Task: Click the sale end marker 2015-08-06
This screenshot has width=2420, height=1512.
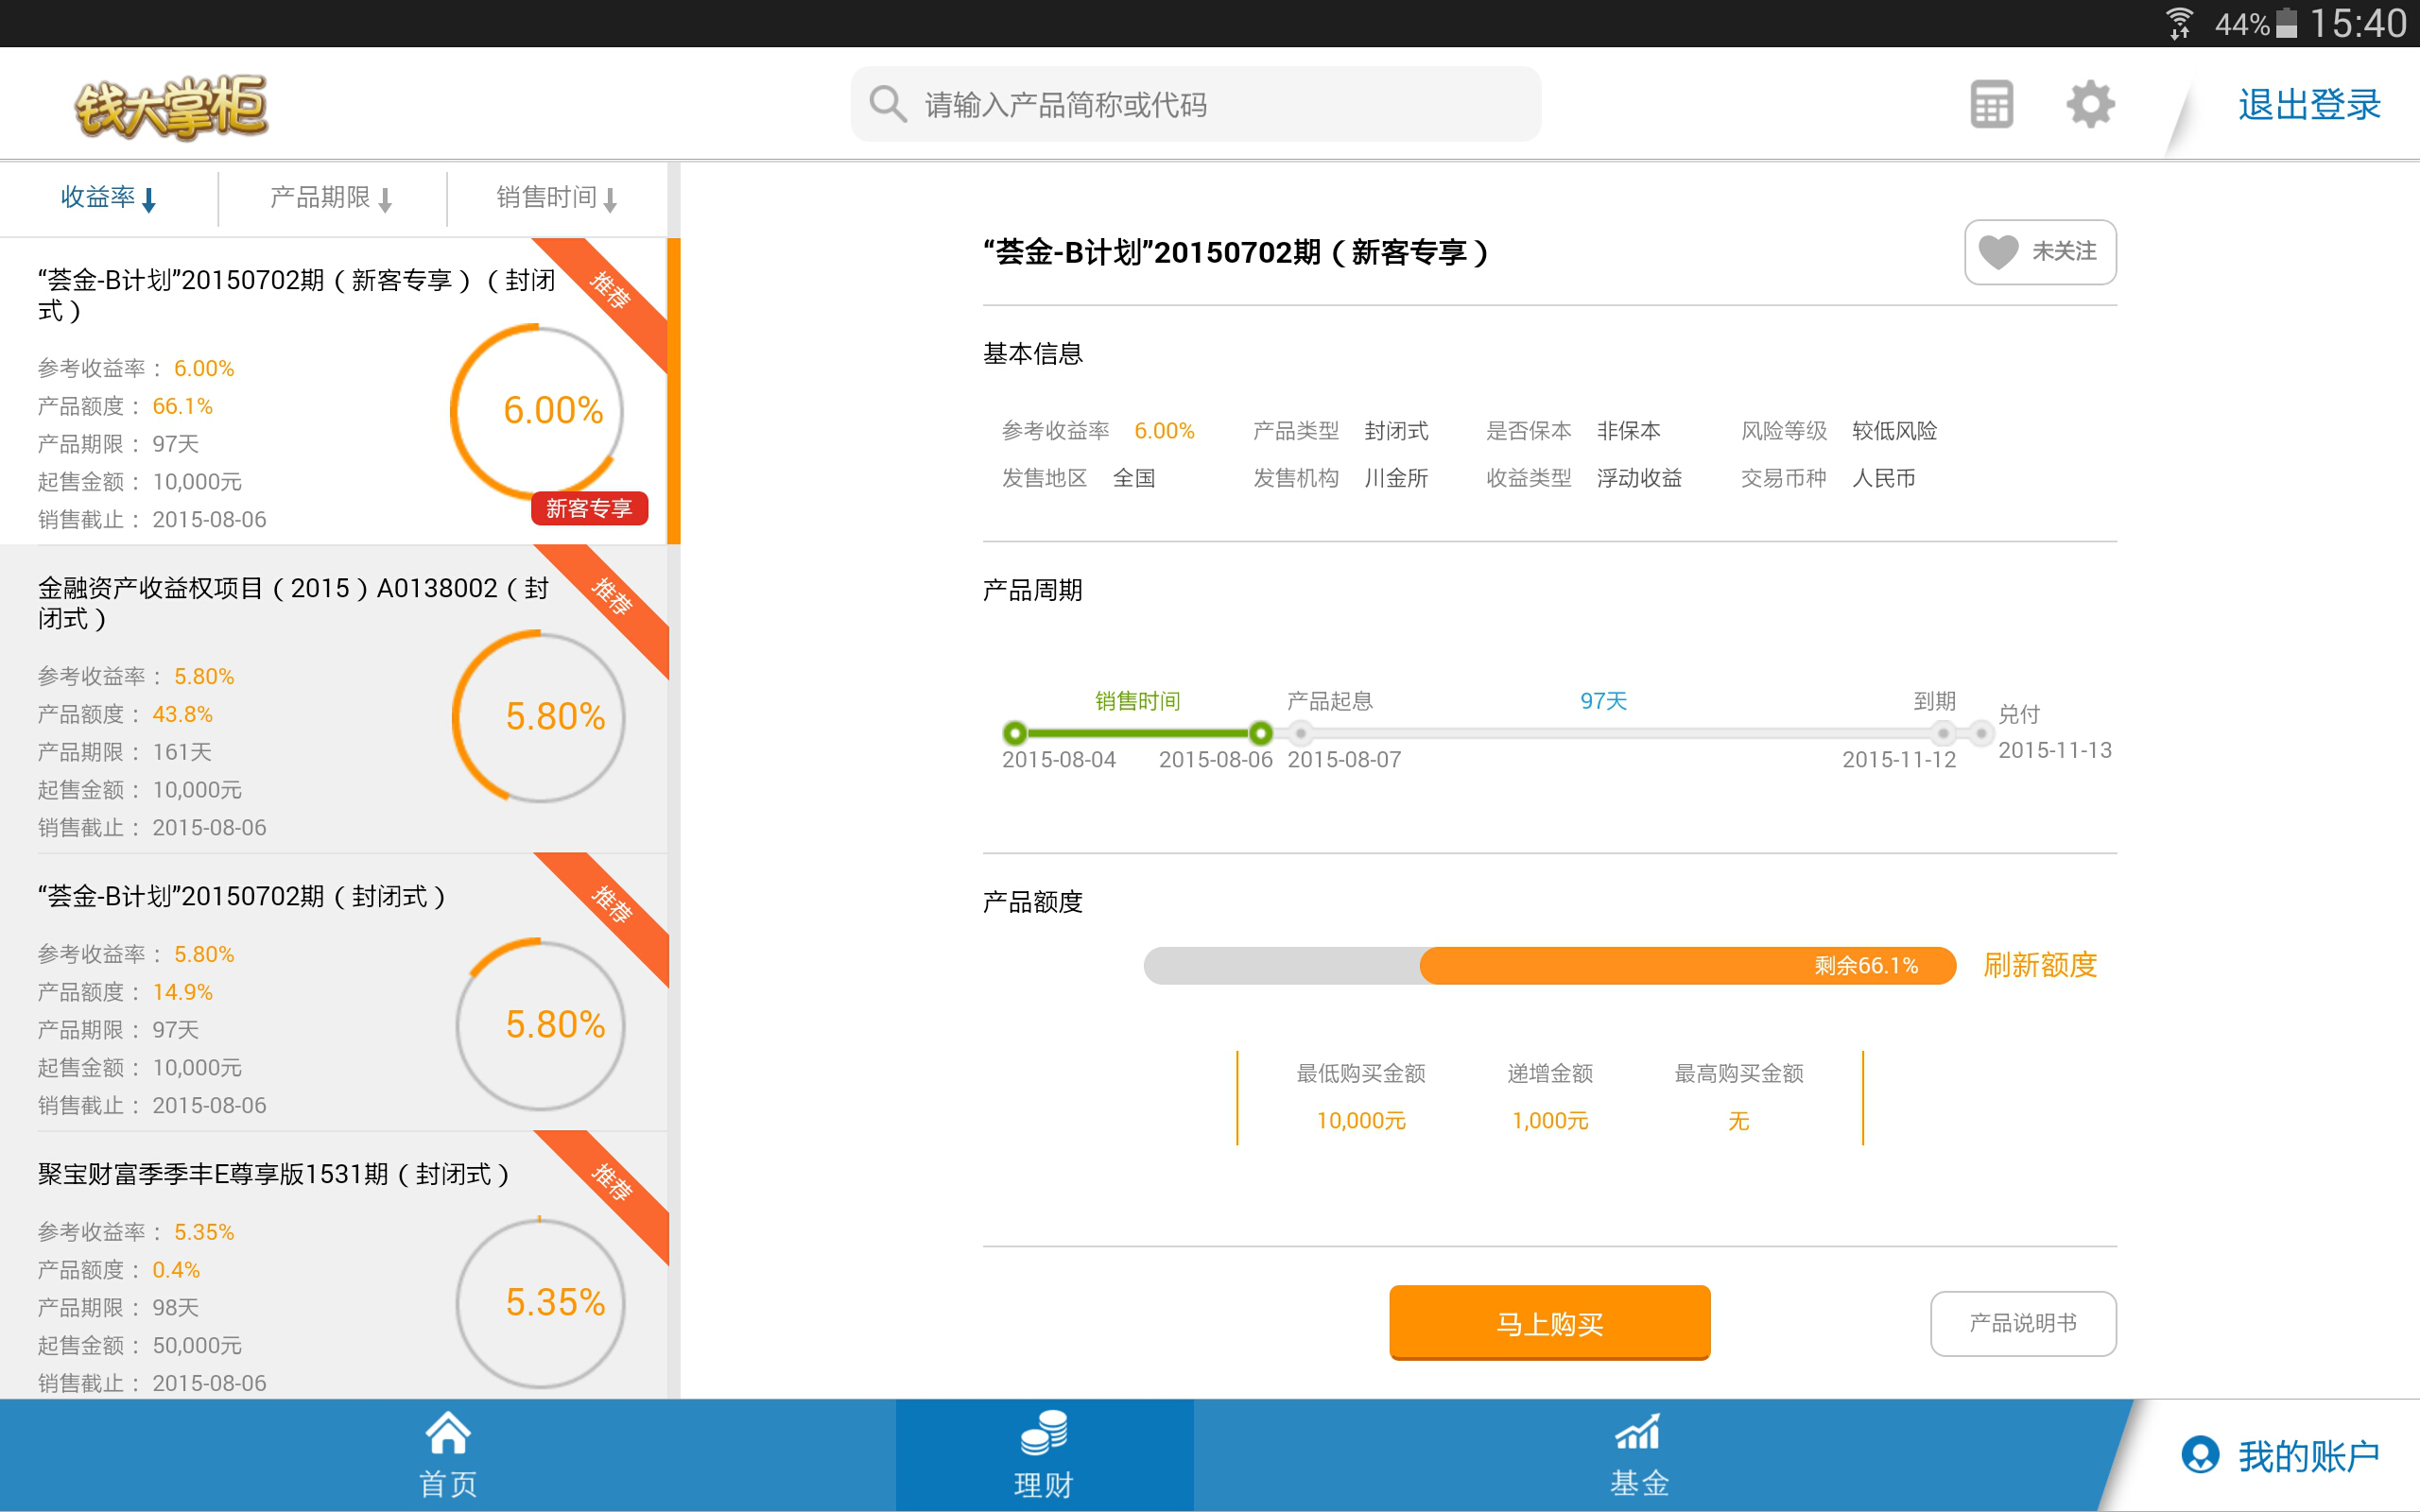Action: pos(1261,733)
